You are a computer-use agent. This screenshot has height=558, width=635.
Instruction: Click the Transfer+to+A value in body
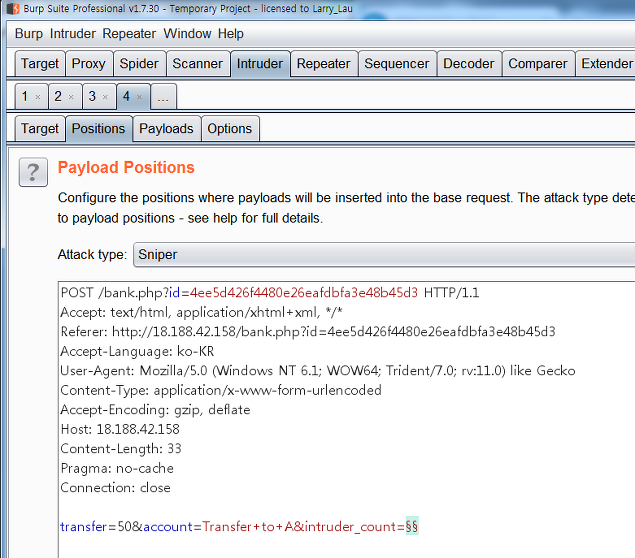point(248,526)
